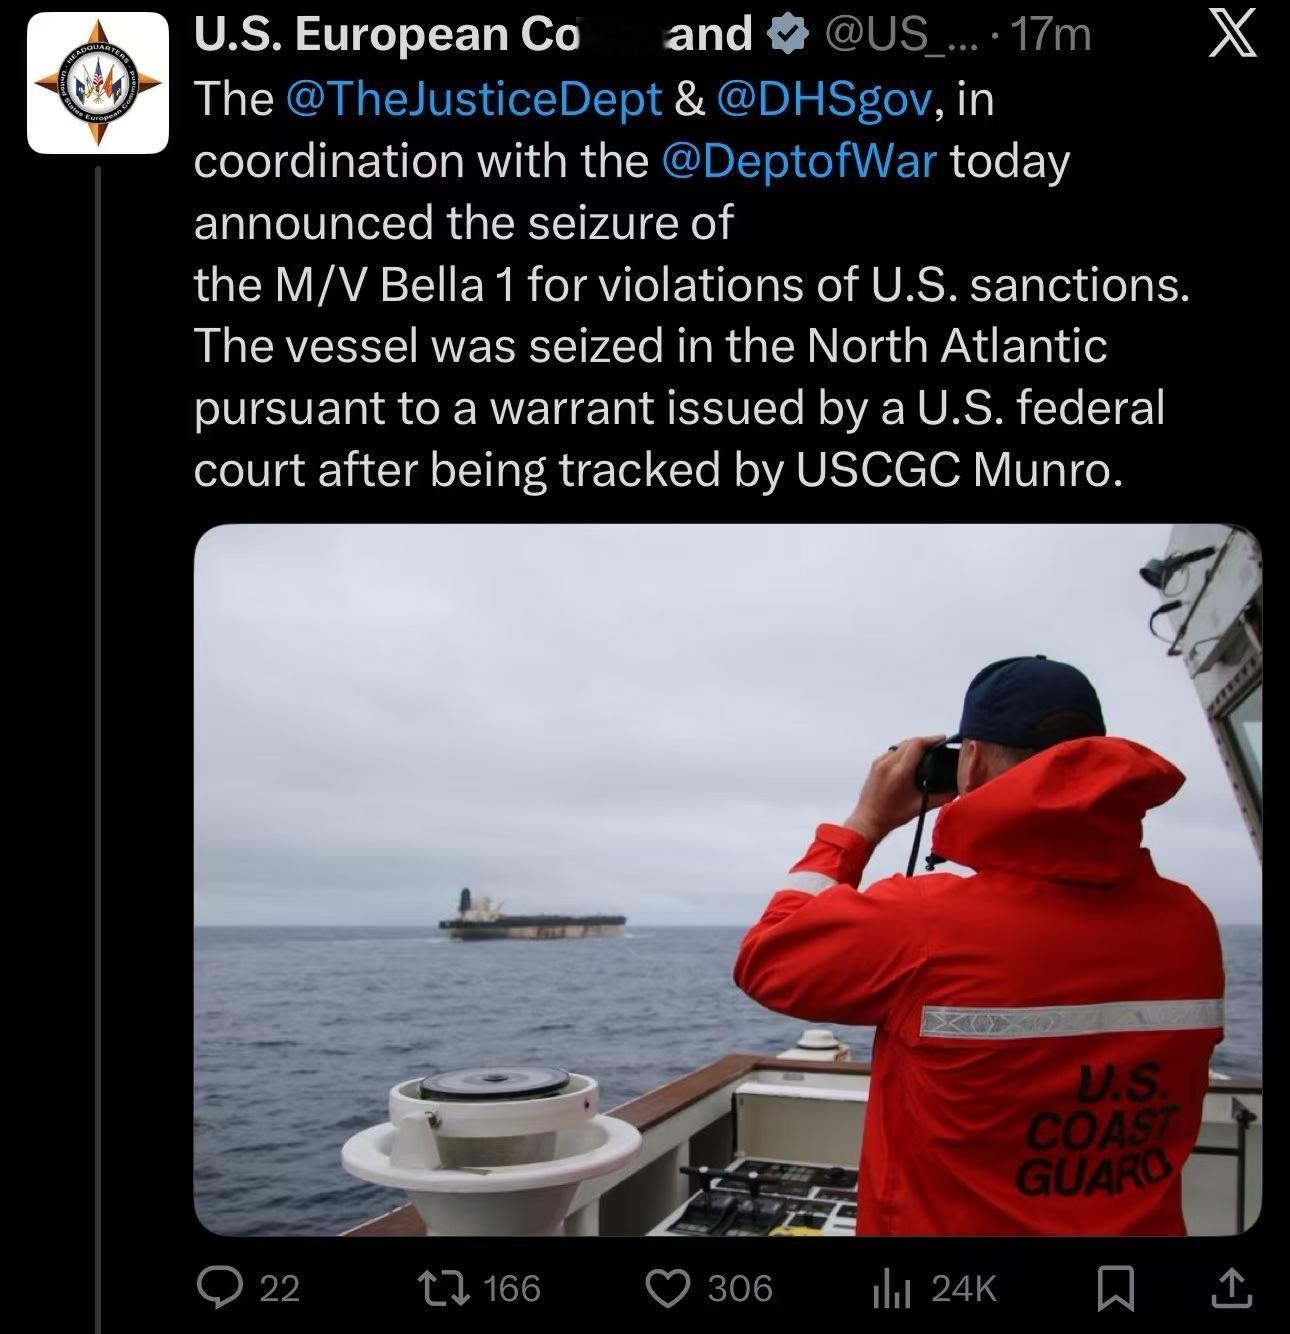Open the U.S. European Command profile avatar
Viewport: 1290px width, 1334px height.
coord(97,82)
